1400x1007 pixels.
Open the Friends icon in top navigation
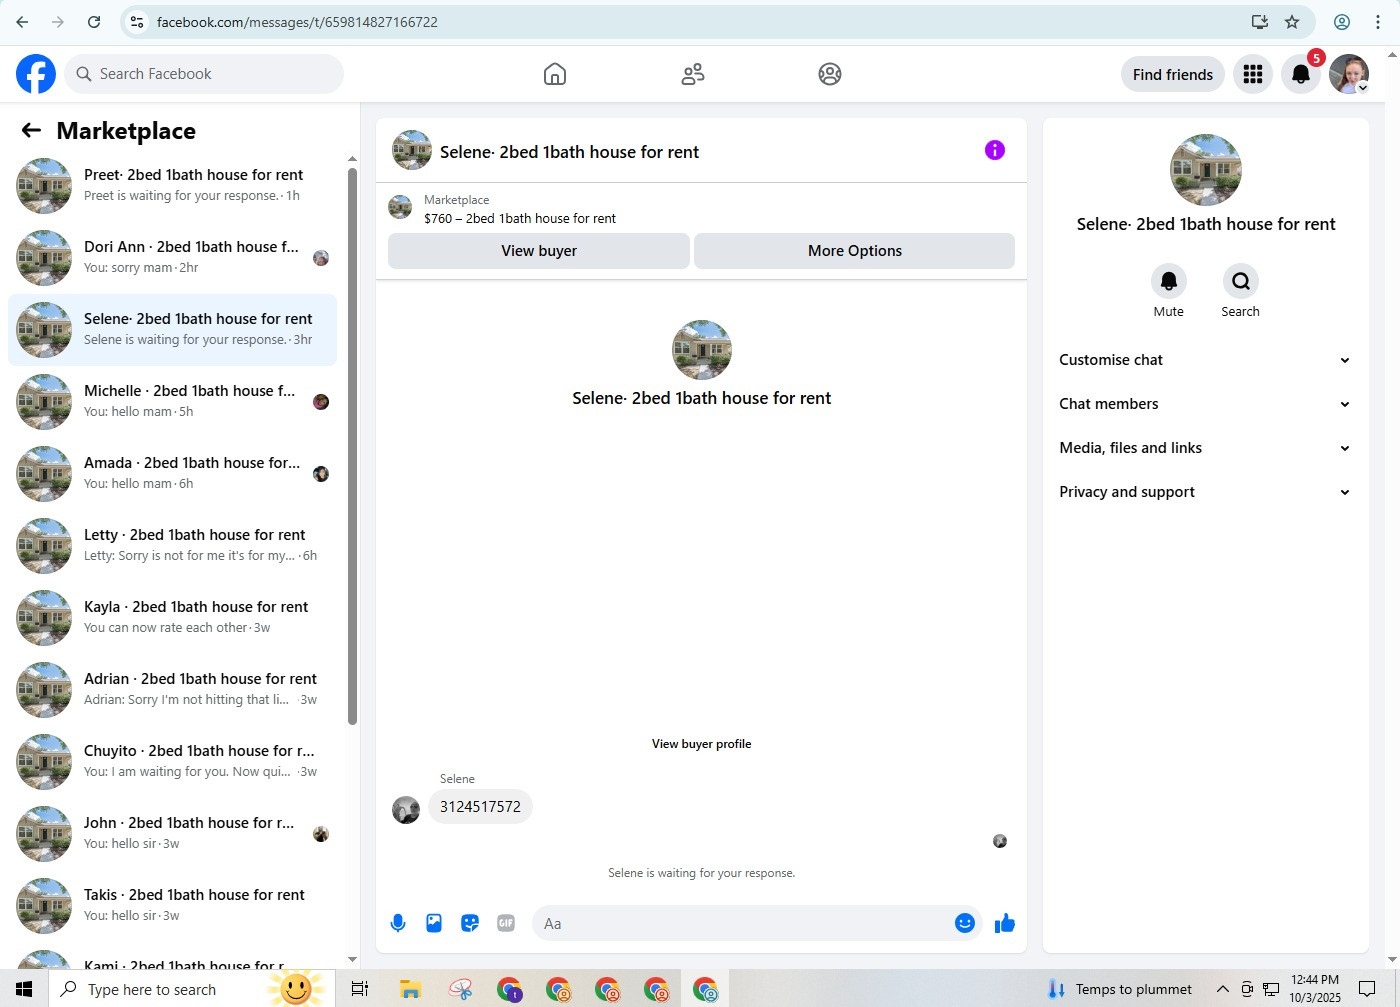(693, 74)
